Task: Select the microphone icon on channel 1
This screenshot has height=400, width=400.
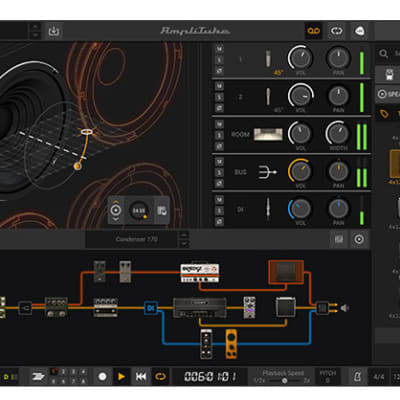Action: click(268, 59)
